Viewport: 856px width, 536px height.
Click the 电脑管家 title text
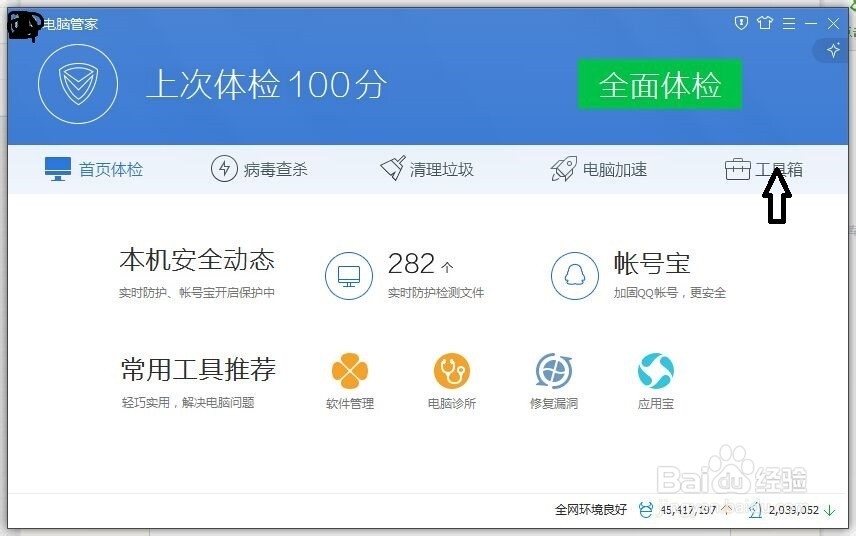point(70,24)
